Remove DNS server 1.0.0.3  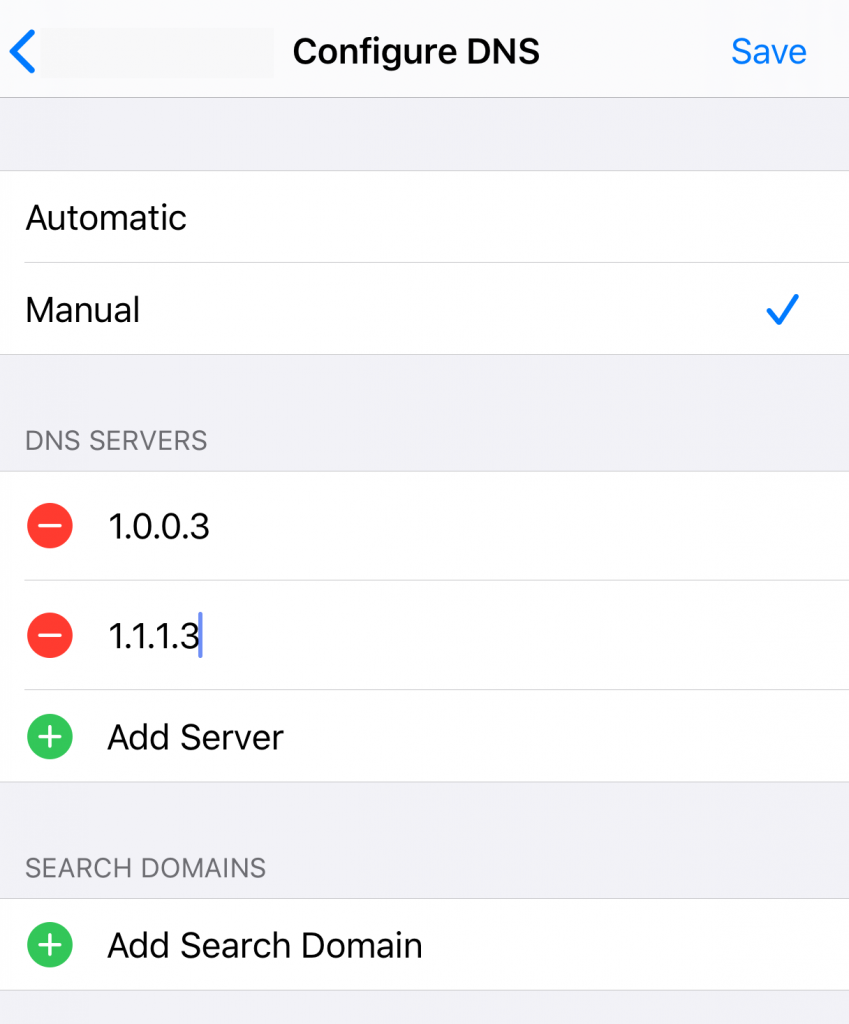point(50,526)
